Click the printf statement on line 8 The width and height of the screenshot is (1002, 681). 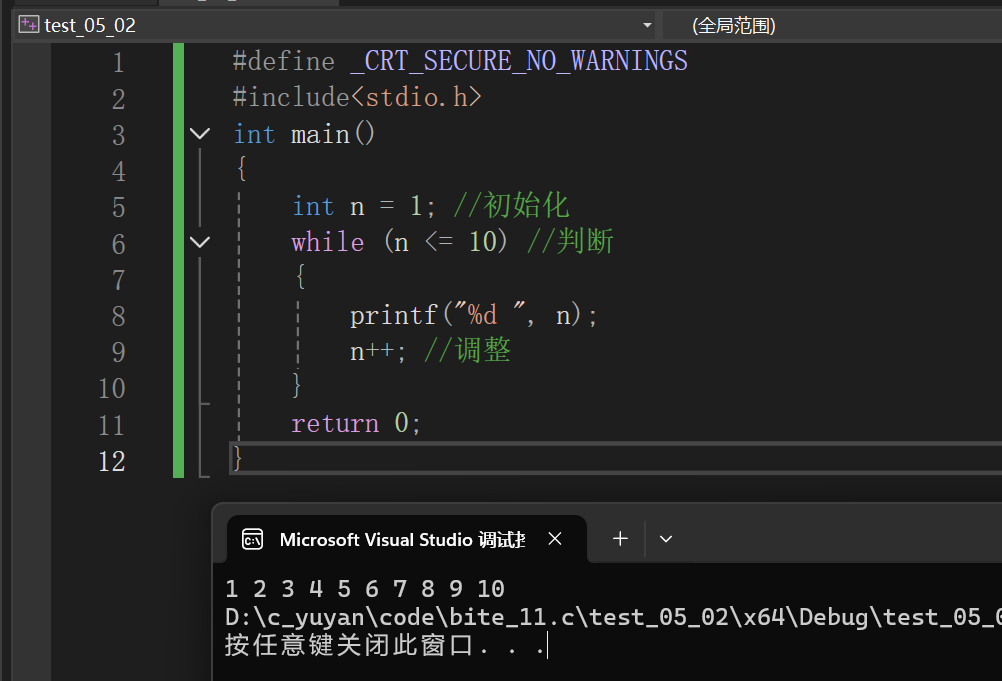pos(474,315)
